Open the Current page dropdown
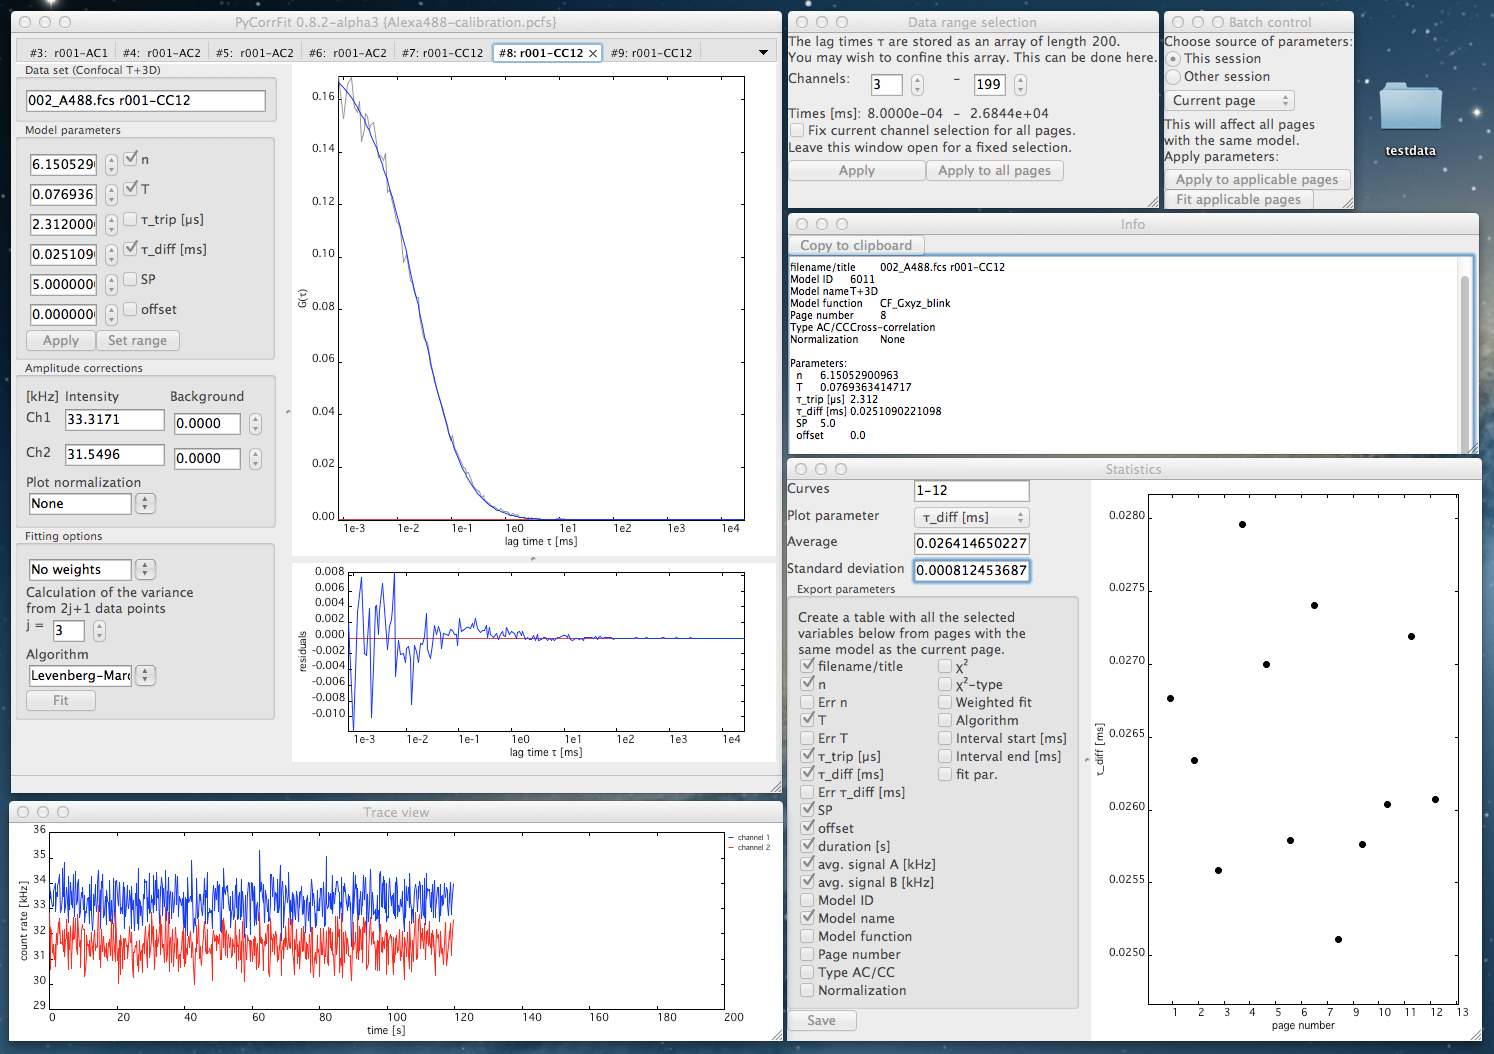This screenshot has width=1494, height=1054. pyautogui.click(x=1229, y=101)
